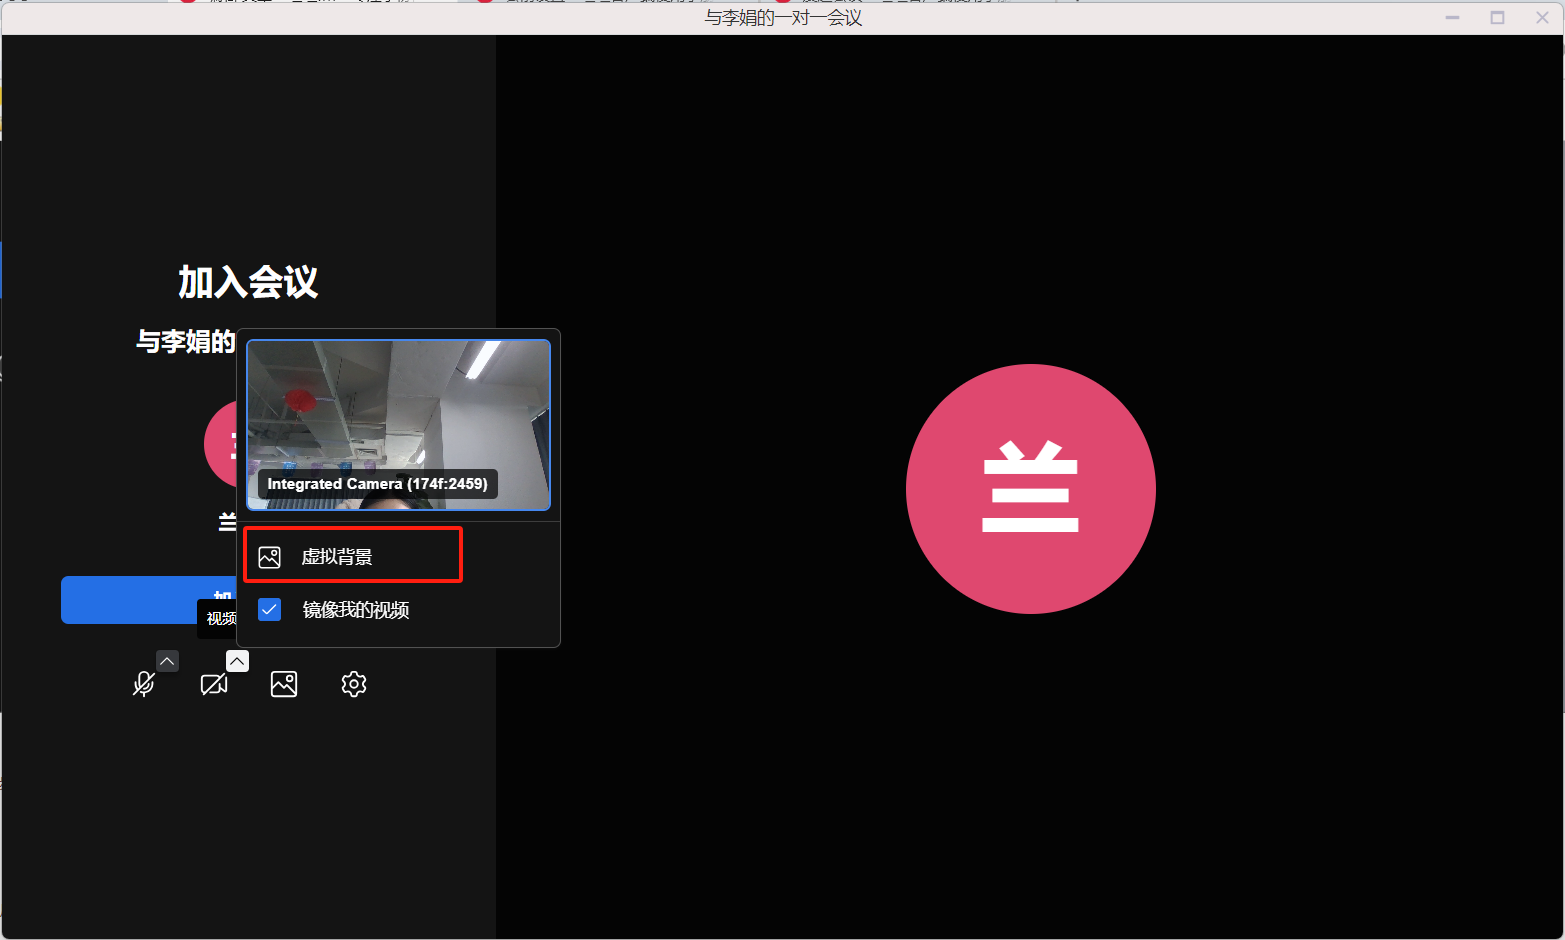Viewport: 1565px width, 940px height.
Task: Expand the microphone options arrow
Action: [x=167, y=661]
